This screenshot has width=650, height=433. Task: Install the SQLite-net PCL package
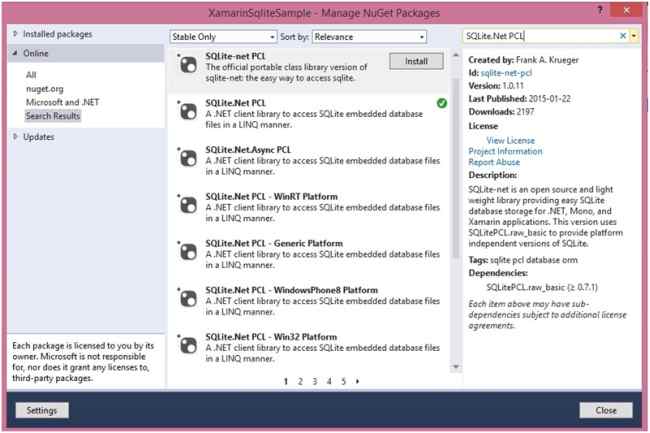pyautogui.click(x=416, y=61)
